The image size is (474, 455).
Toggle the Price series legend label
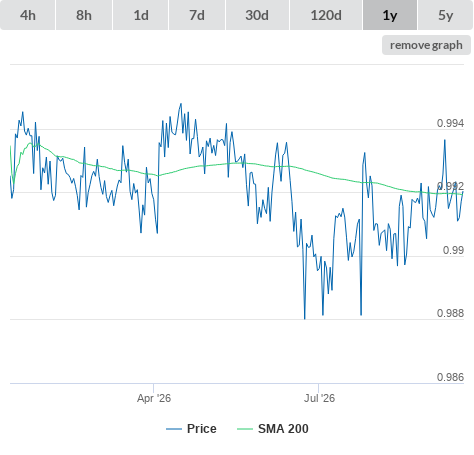tap(202, 429)
